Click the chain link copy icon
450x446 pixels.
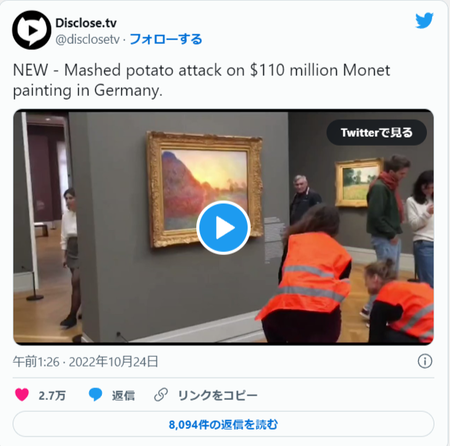coord(161,395)
